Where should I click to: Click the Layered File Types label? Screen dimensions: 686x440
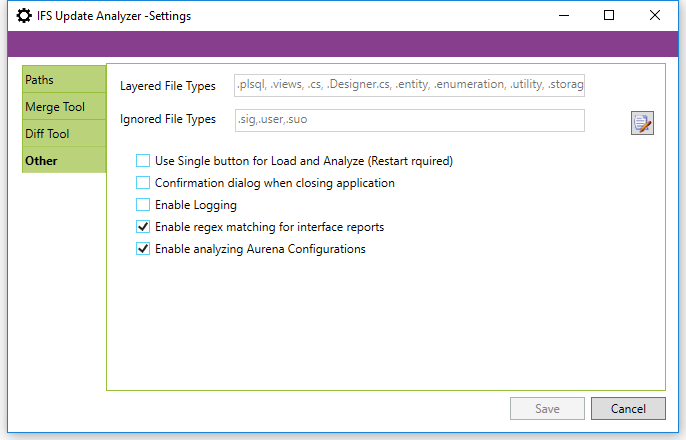point(168,86)
